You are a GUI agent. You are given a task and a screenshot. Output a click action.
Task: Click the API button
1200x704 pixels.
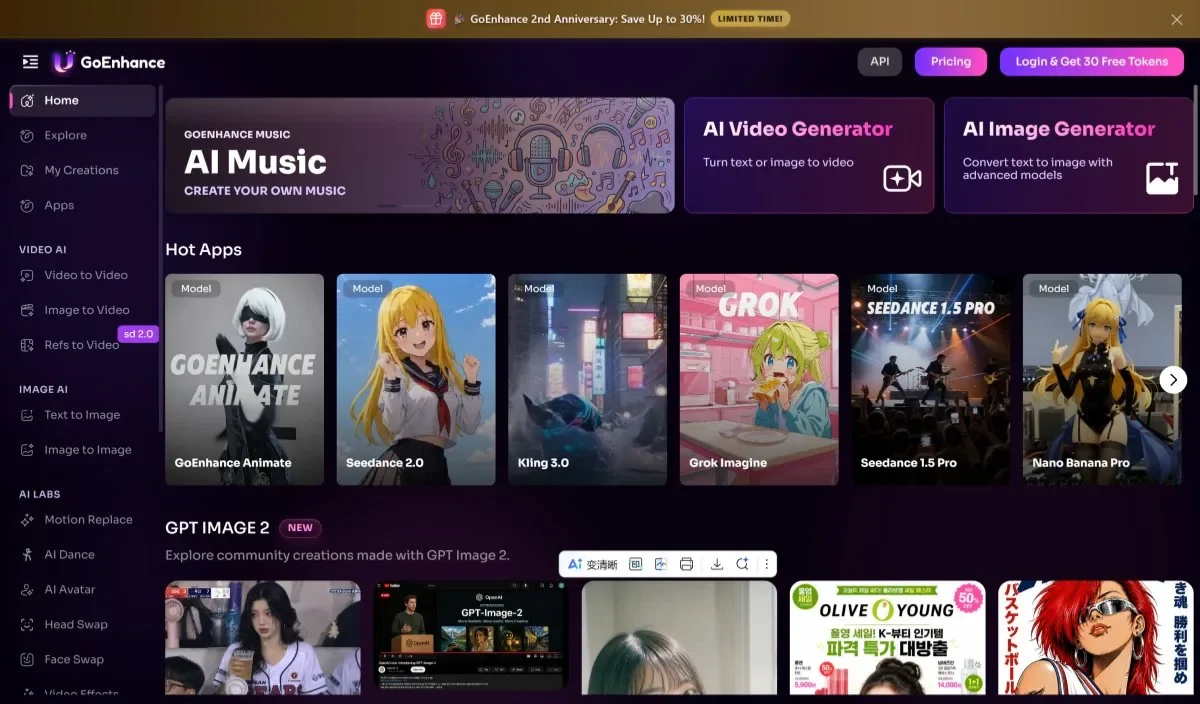(880, 62)
